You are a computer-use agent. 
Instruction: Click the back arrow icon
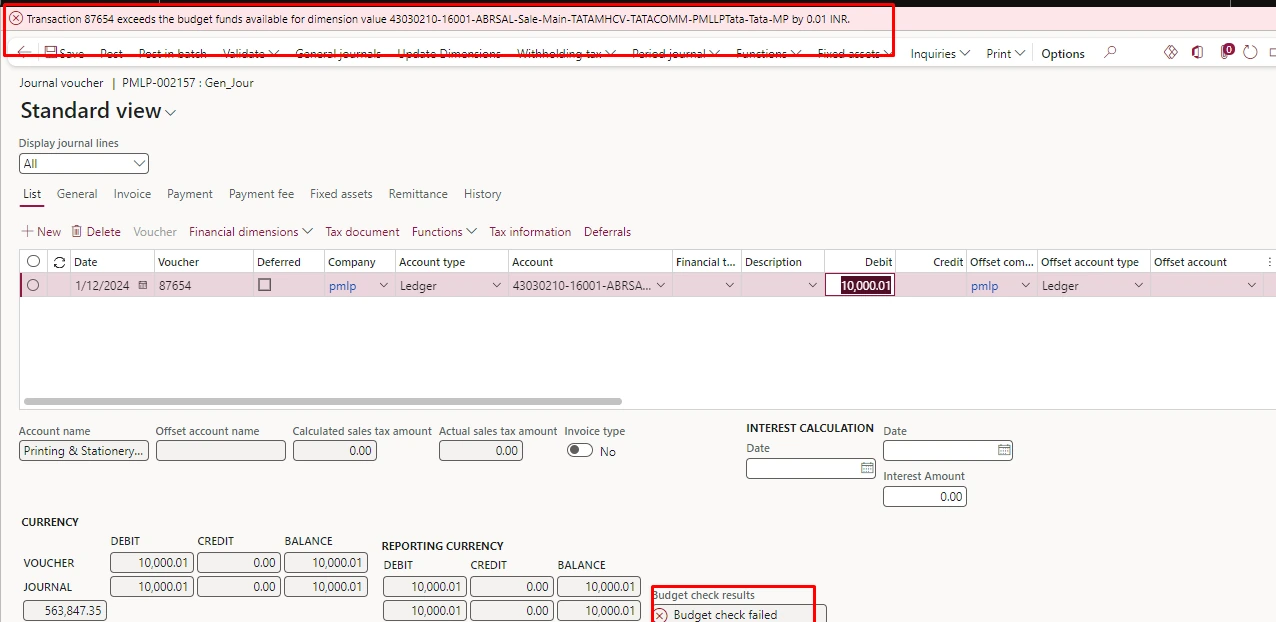point(24,53)
